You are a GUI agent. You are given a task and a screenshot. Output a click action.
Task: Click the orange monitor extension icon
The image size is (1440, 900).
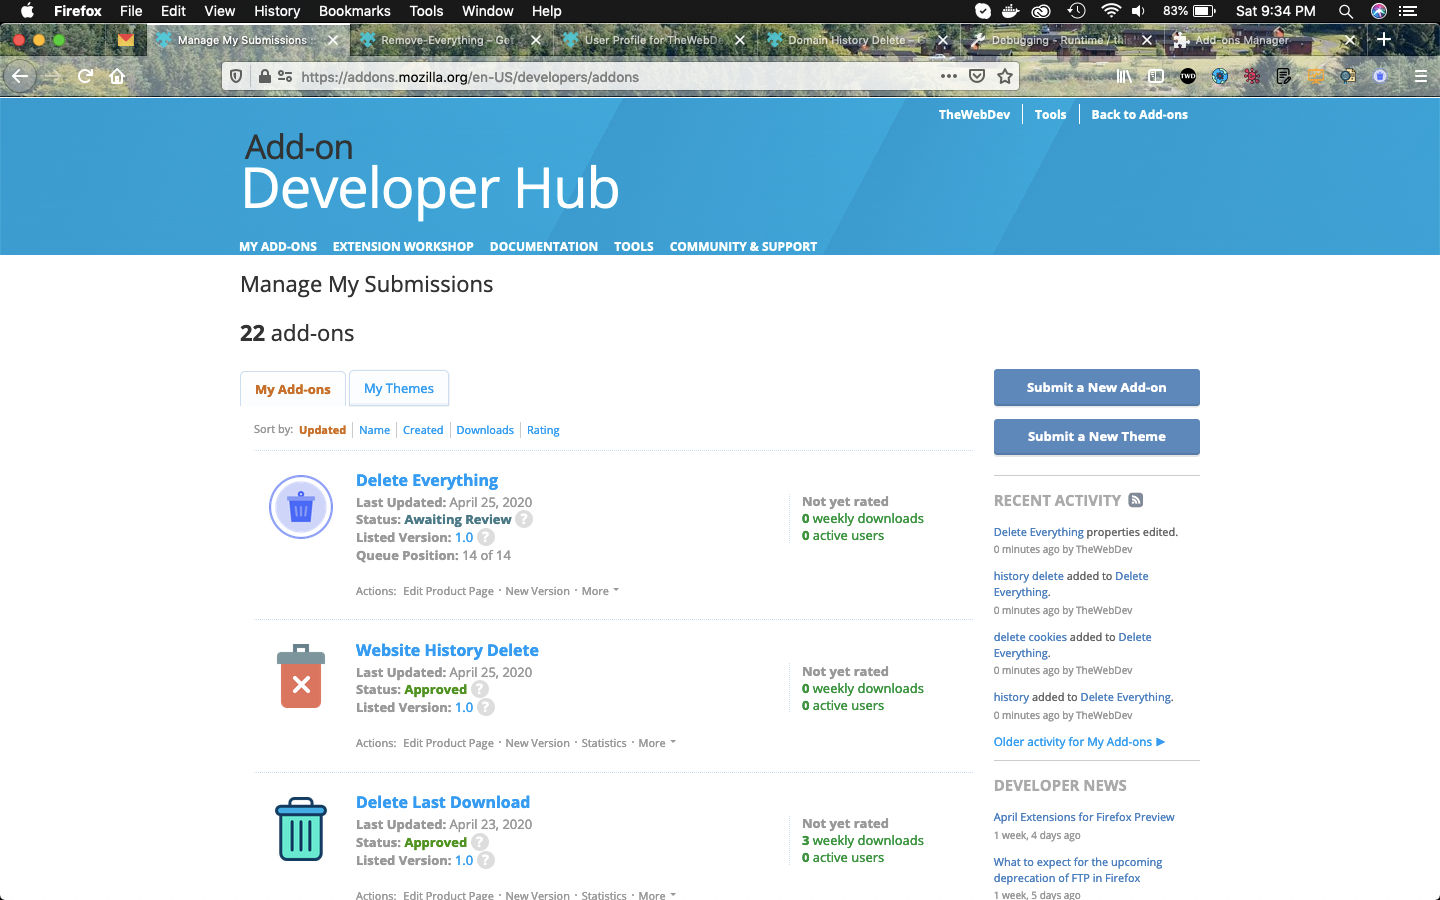tap(1316, 76)
